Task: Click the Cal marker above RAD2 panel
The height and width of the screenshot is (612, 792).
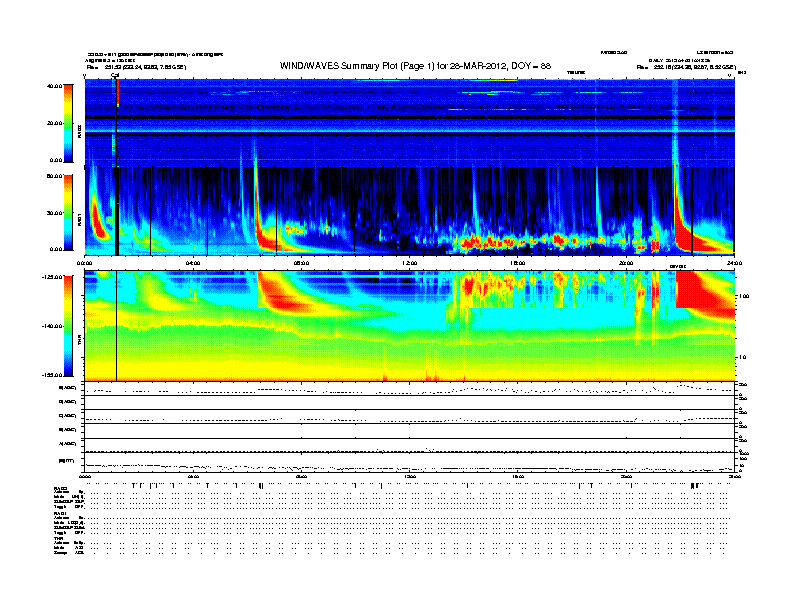Action: pos(115,75)
